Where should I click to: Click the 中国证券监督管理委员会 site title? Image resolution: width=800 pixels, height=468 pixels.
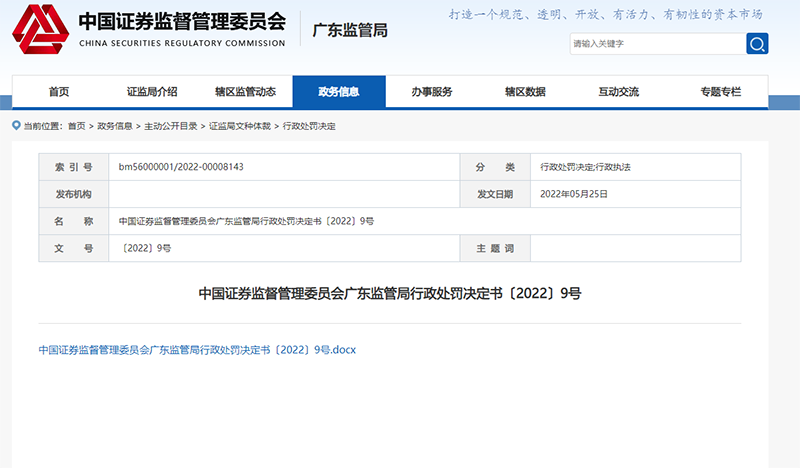182,21
